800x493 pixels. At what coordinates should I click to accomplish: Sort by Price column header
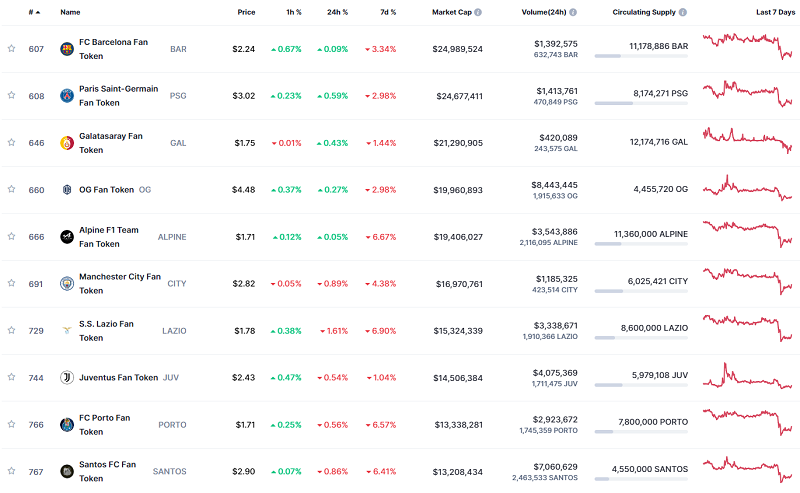tap(246, 12)
